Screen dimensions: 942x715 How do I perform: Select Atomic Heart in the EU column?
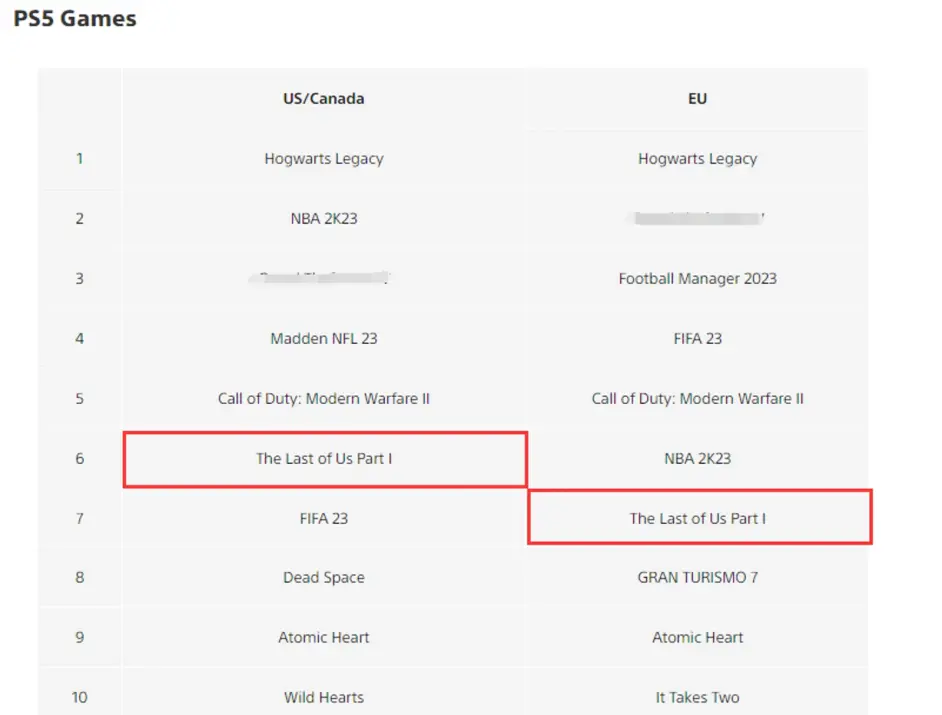tap(697, 637)
